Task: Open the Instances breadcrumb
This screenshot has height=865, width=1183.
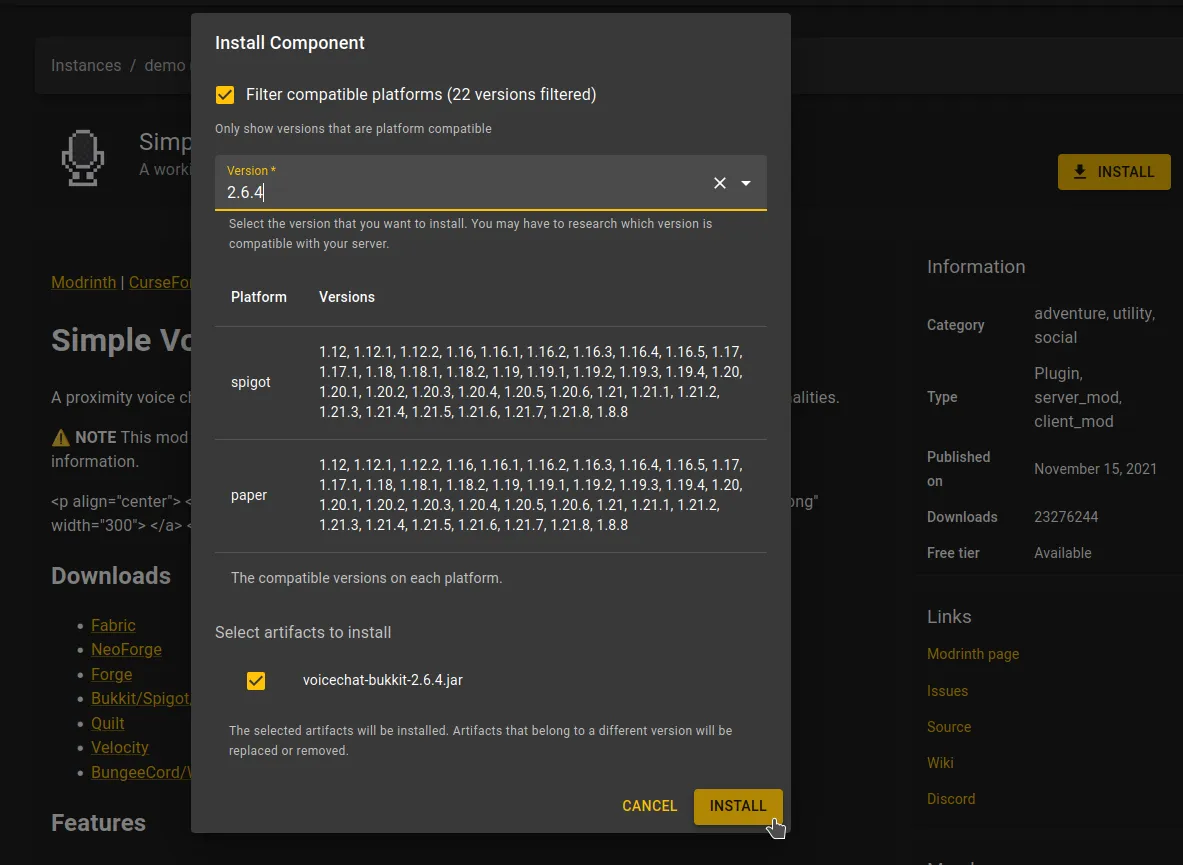Action: click(x=86, y=66)
